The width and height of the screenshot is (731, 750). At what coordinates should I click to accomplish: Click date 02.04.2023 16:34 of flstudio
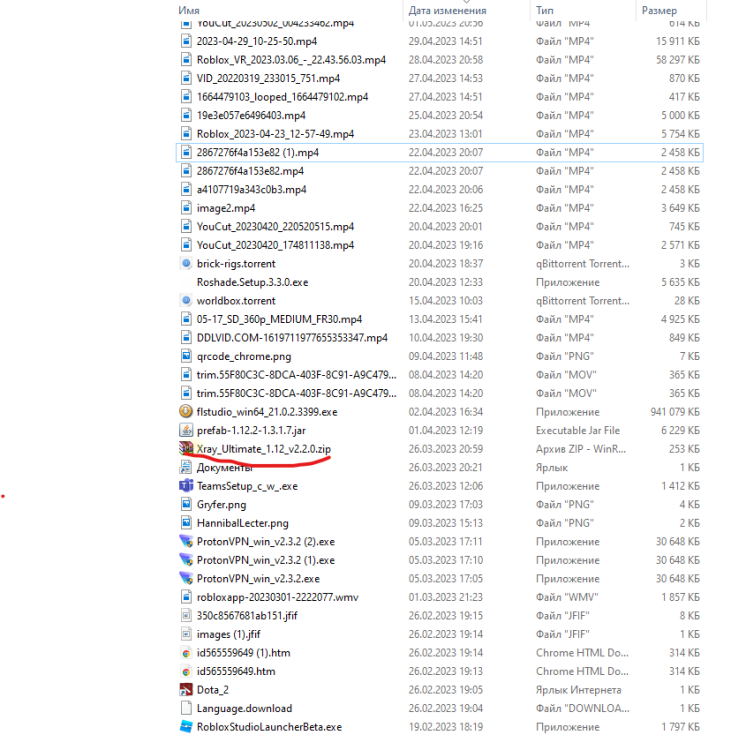click(445, 412)
